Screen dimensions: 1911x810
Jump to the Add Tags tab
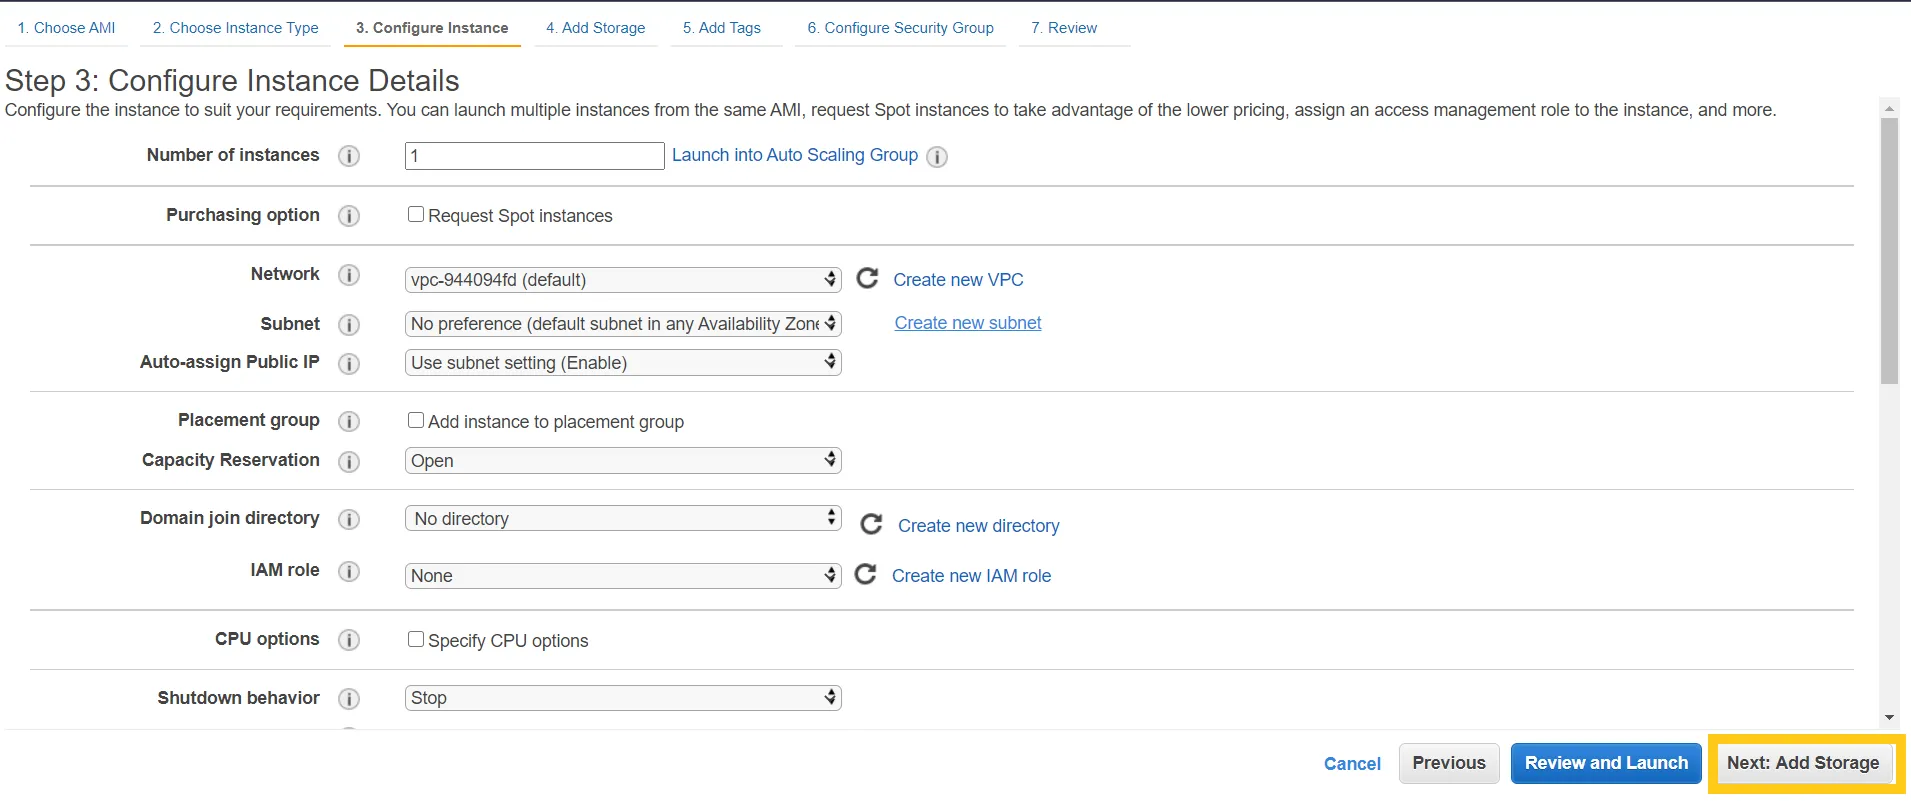[x=722, y=28]
